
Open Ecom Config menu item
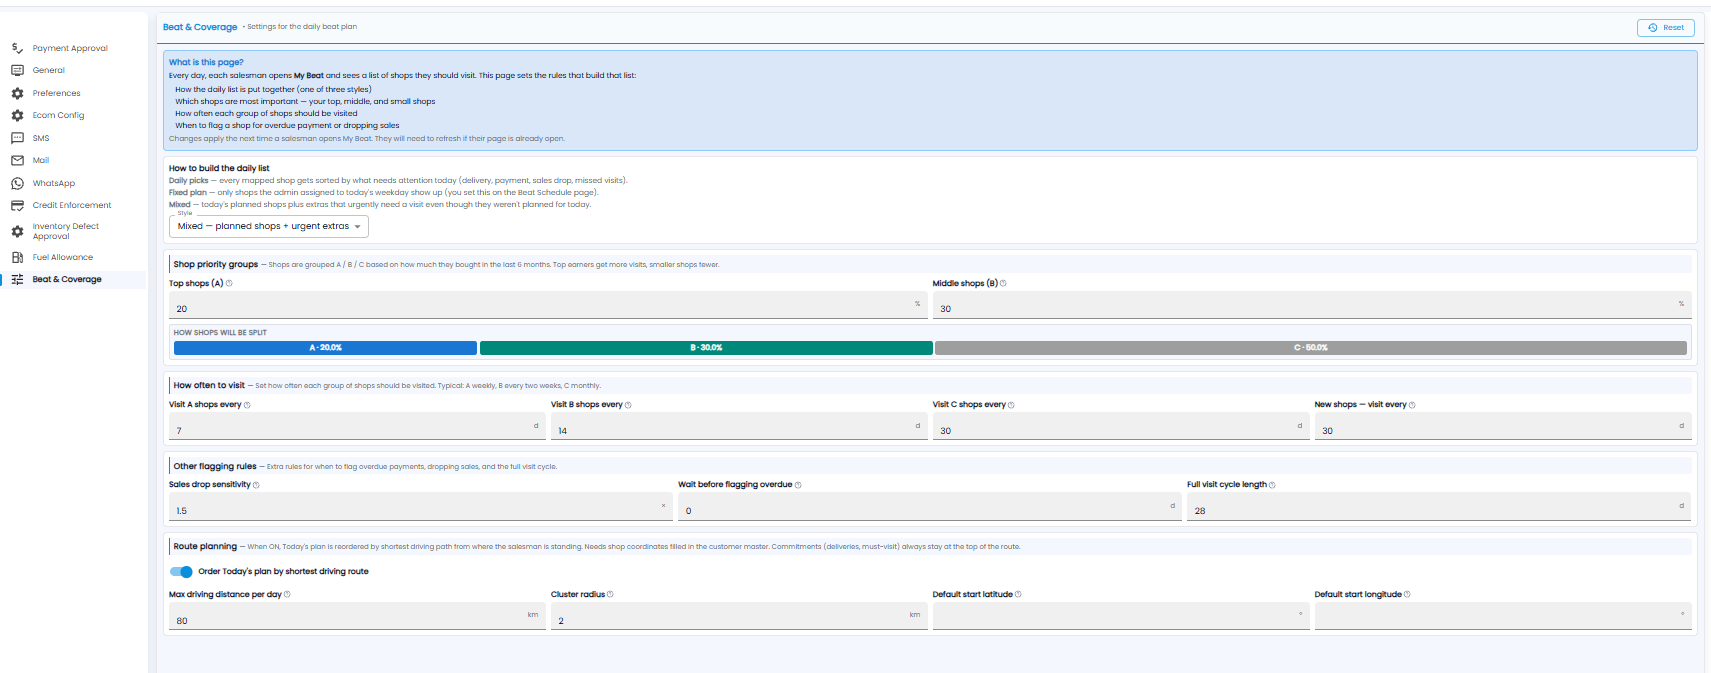58,115
